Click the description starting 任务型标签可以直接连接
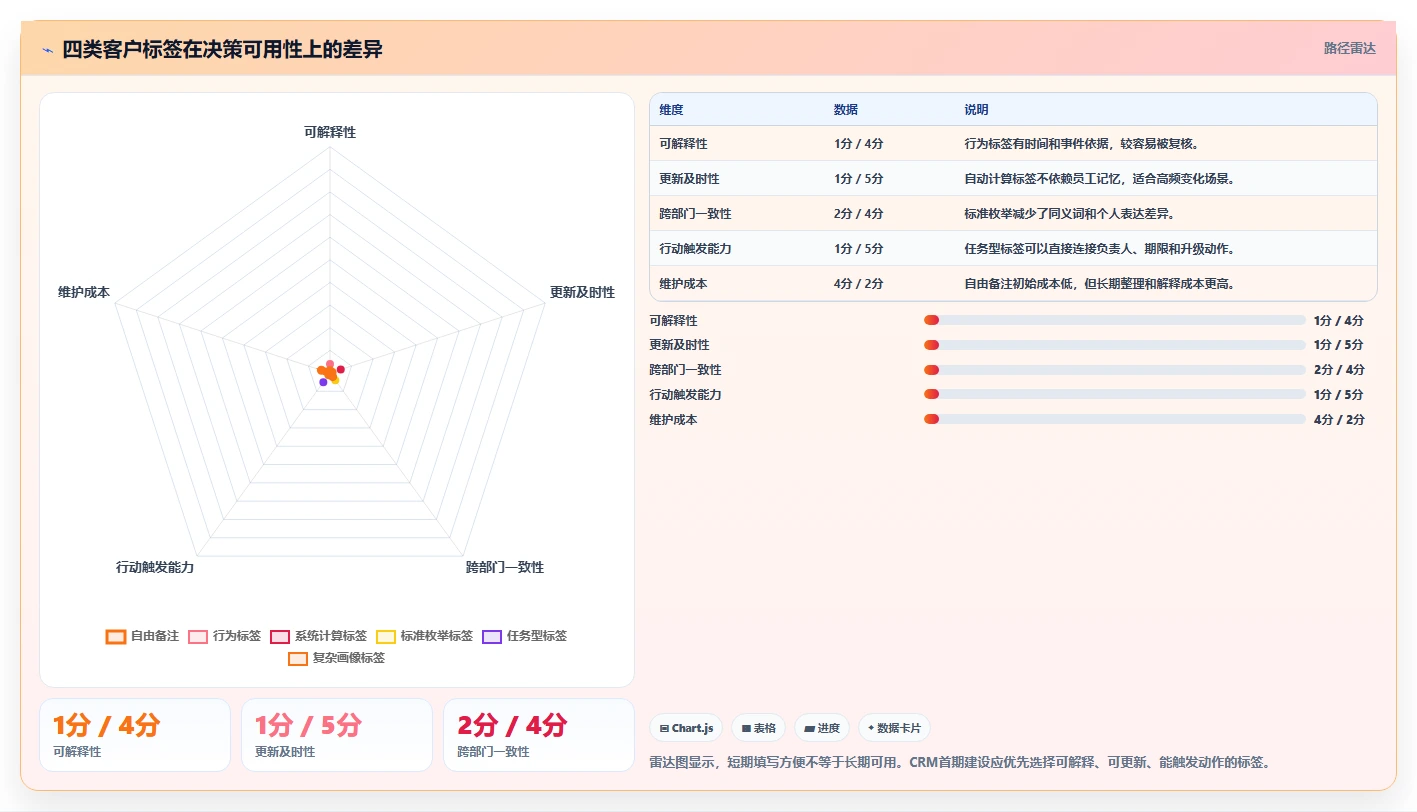 pos(1099,249)
